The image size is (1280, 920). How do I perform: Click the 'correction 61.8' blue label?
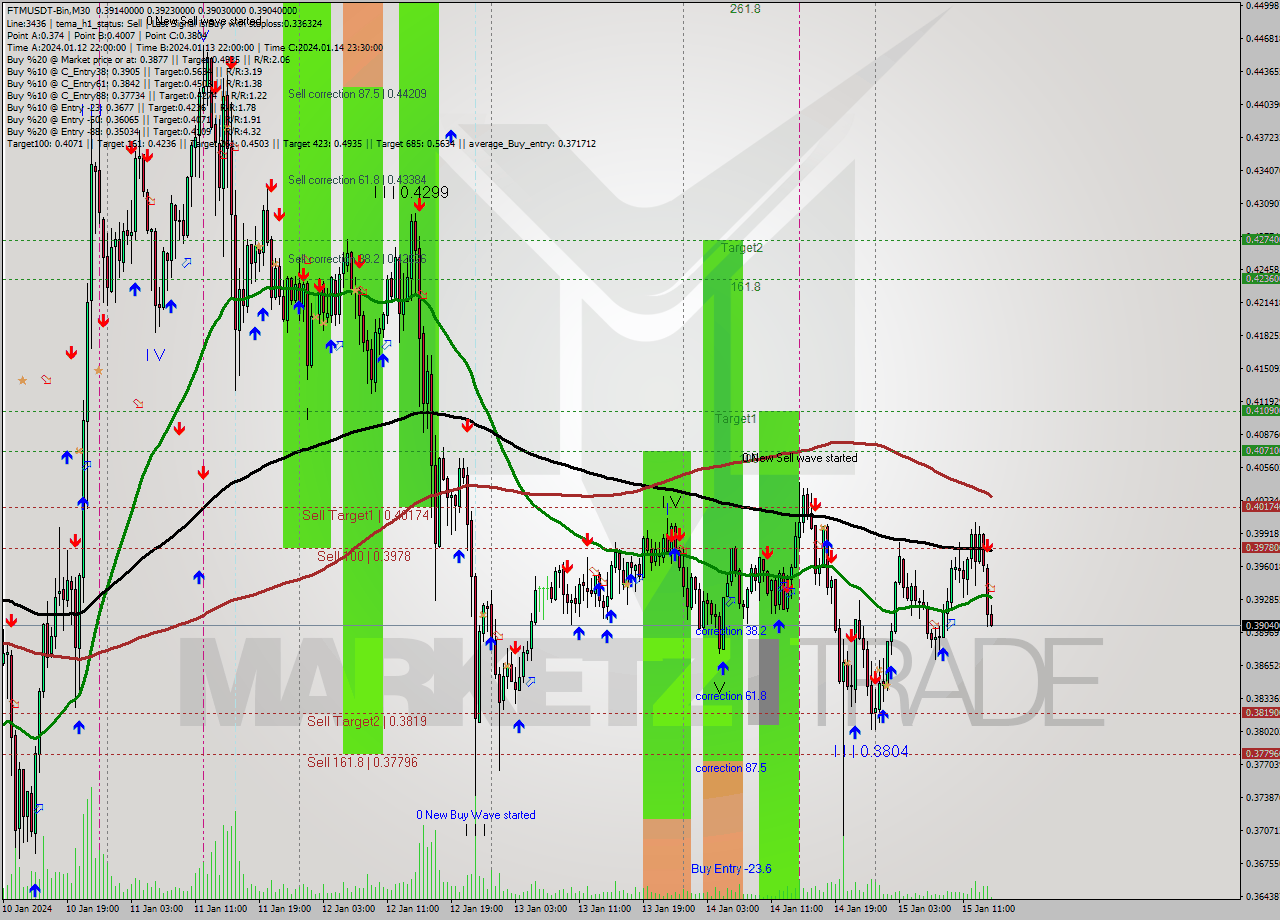[x=731, y=696]
